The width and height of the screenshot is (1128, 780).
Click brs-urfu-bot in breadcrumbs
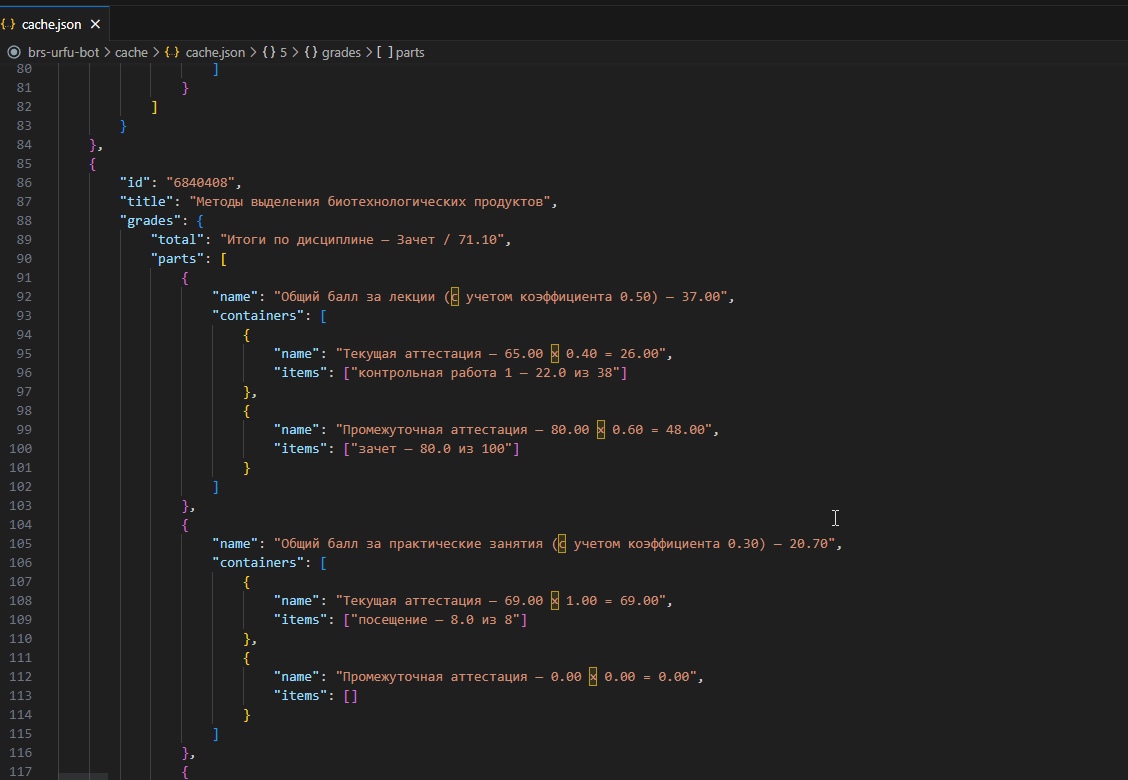[63, 53]
